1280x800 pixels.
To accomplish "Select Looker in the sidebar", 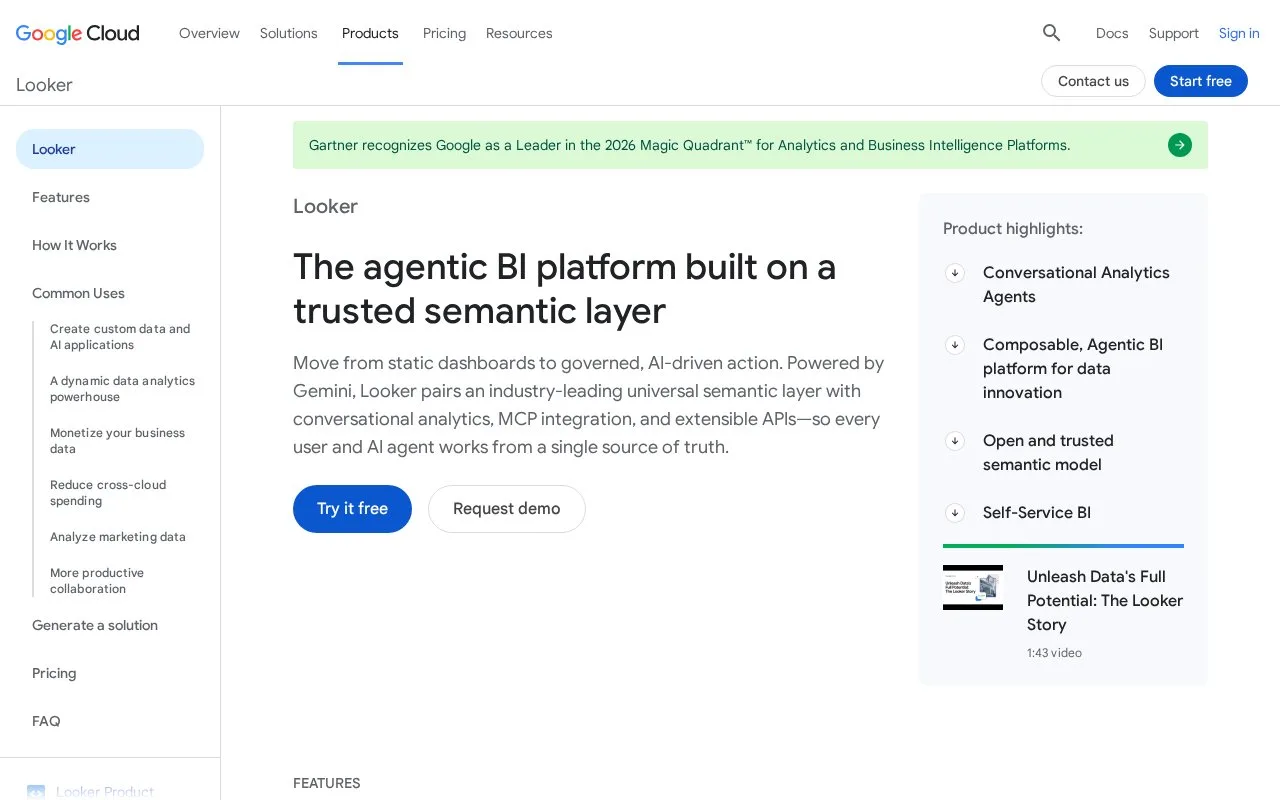I will (110, 149).
